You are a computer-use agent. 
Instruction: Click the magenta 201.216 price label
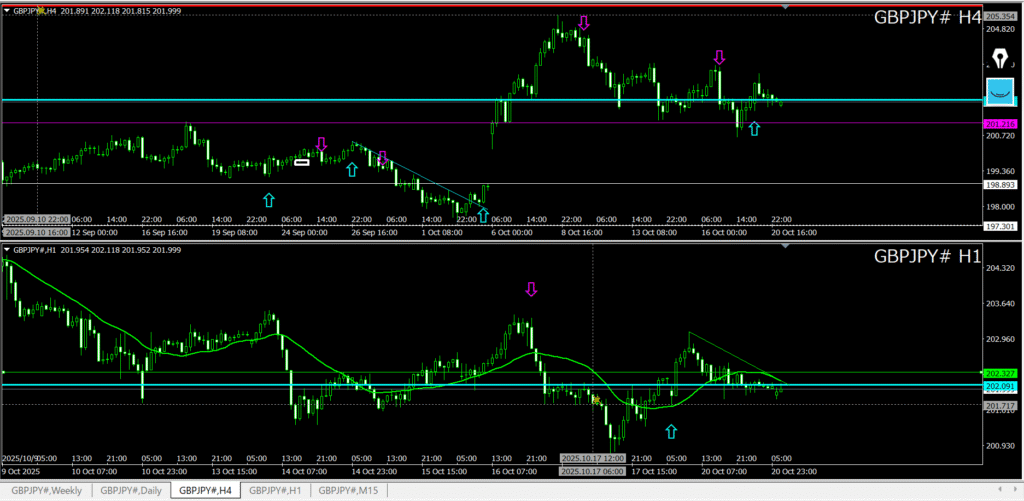tap(1000, 123)
